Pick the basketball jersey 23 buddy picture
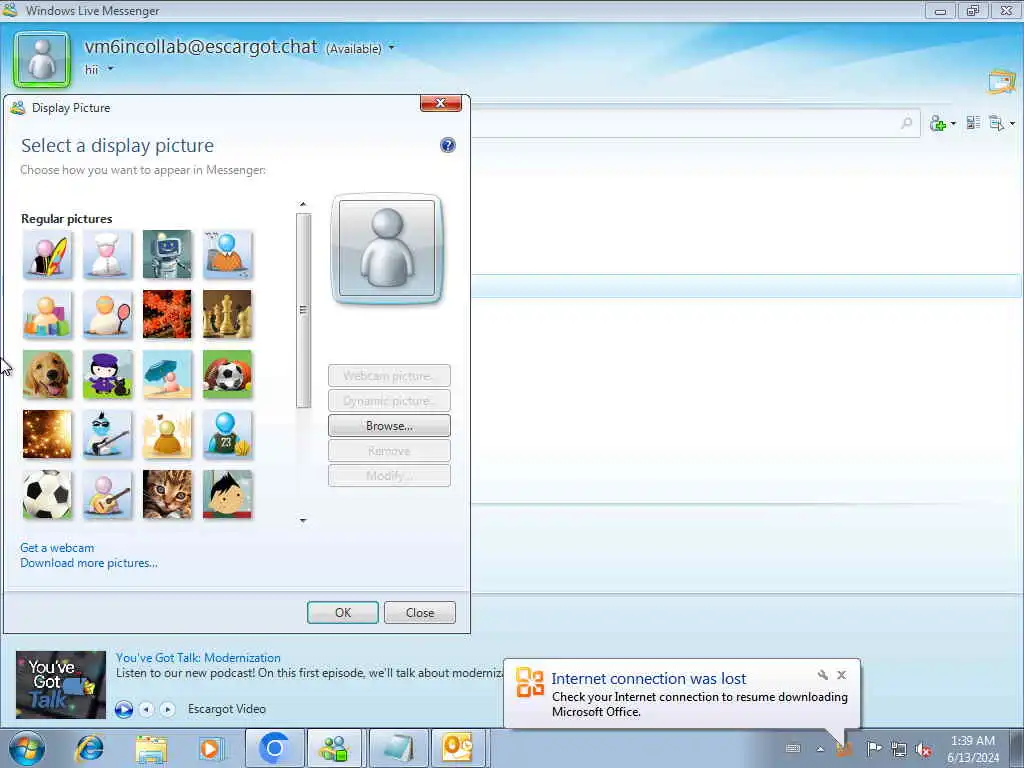1024x768 pixels. point(227,435)
